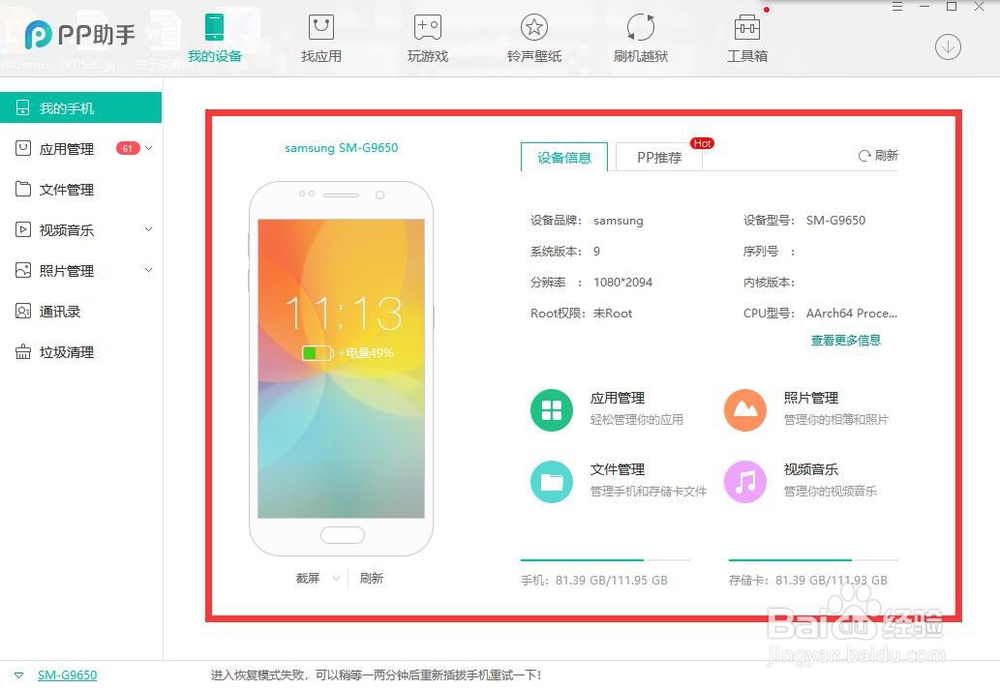Click the 截屏 button below phone

pyautogui.click(x=307, y=578)
